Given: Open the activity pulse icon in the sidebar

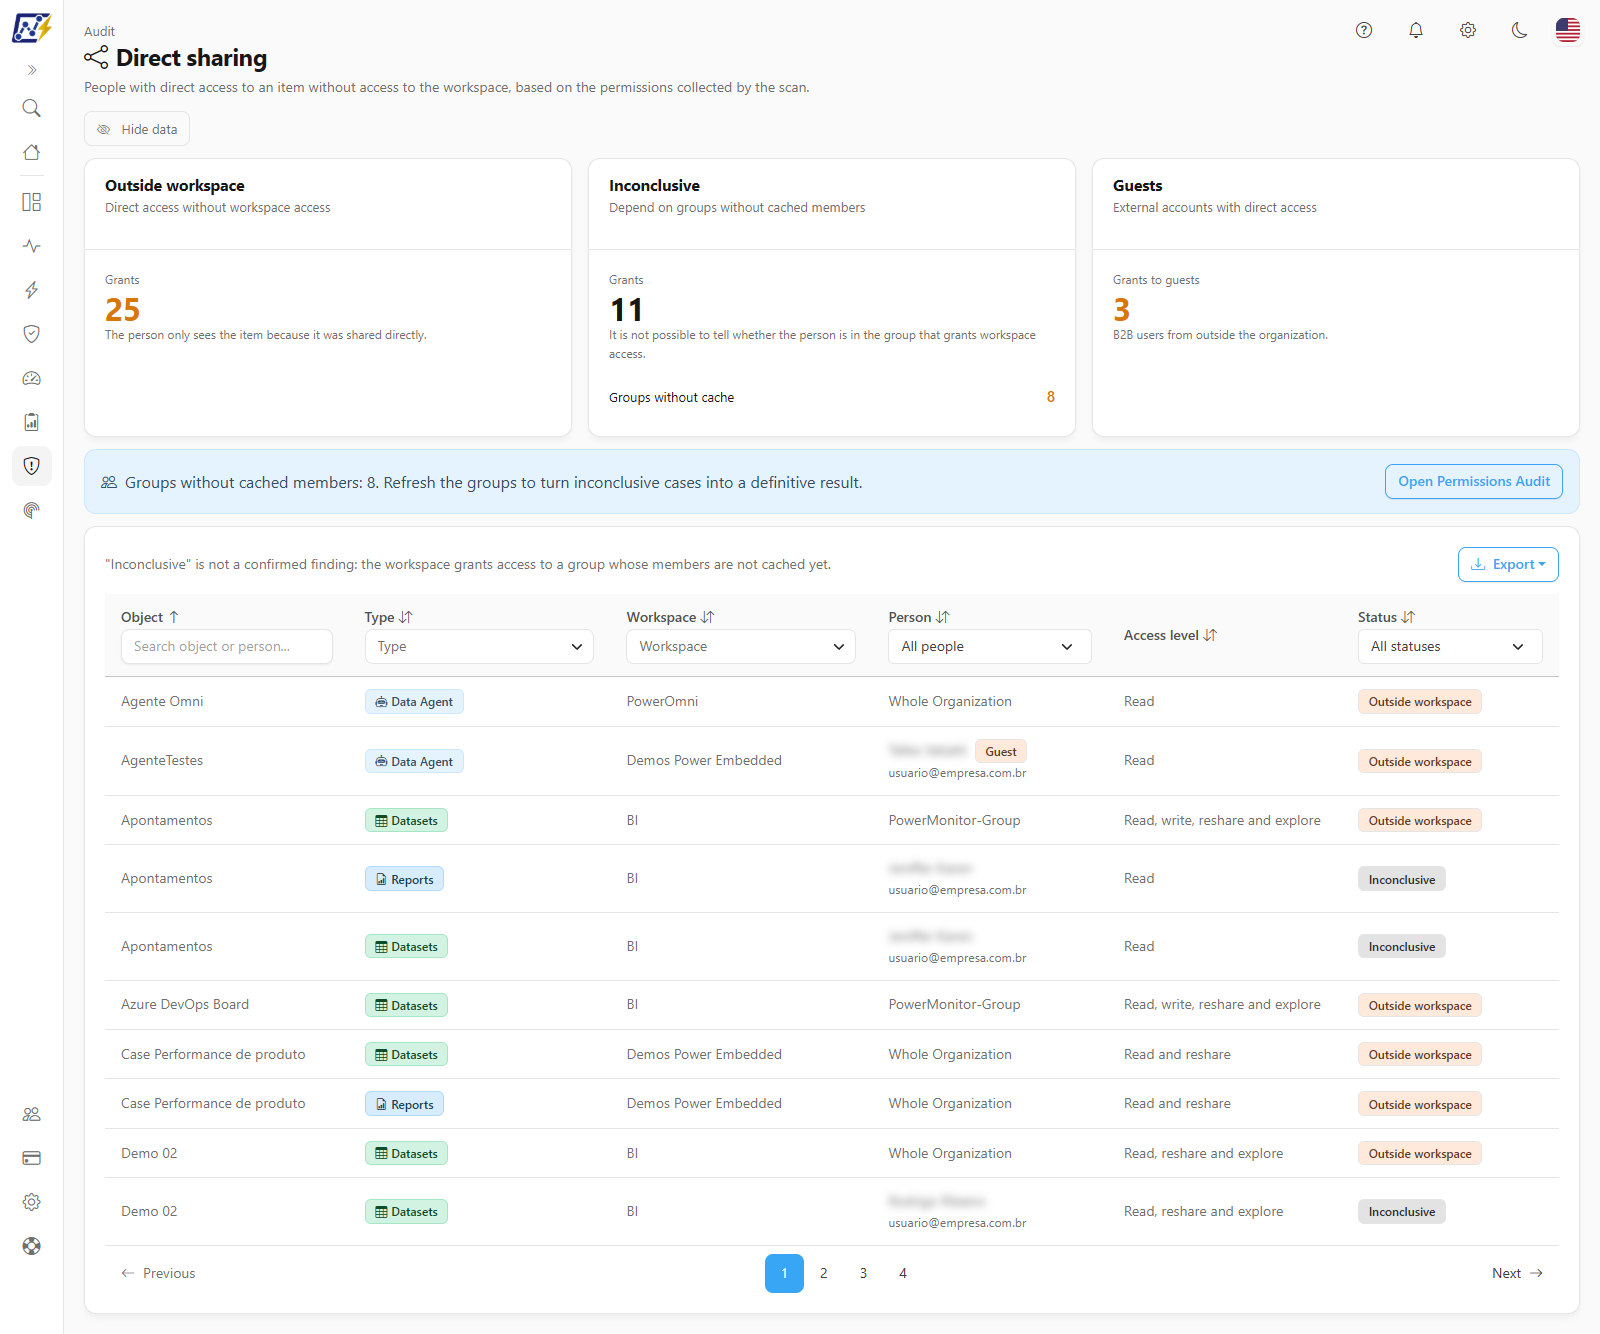Looking at the screenshot, I should (32, 246).
